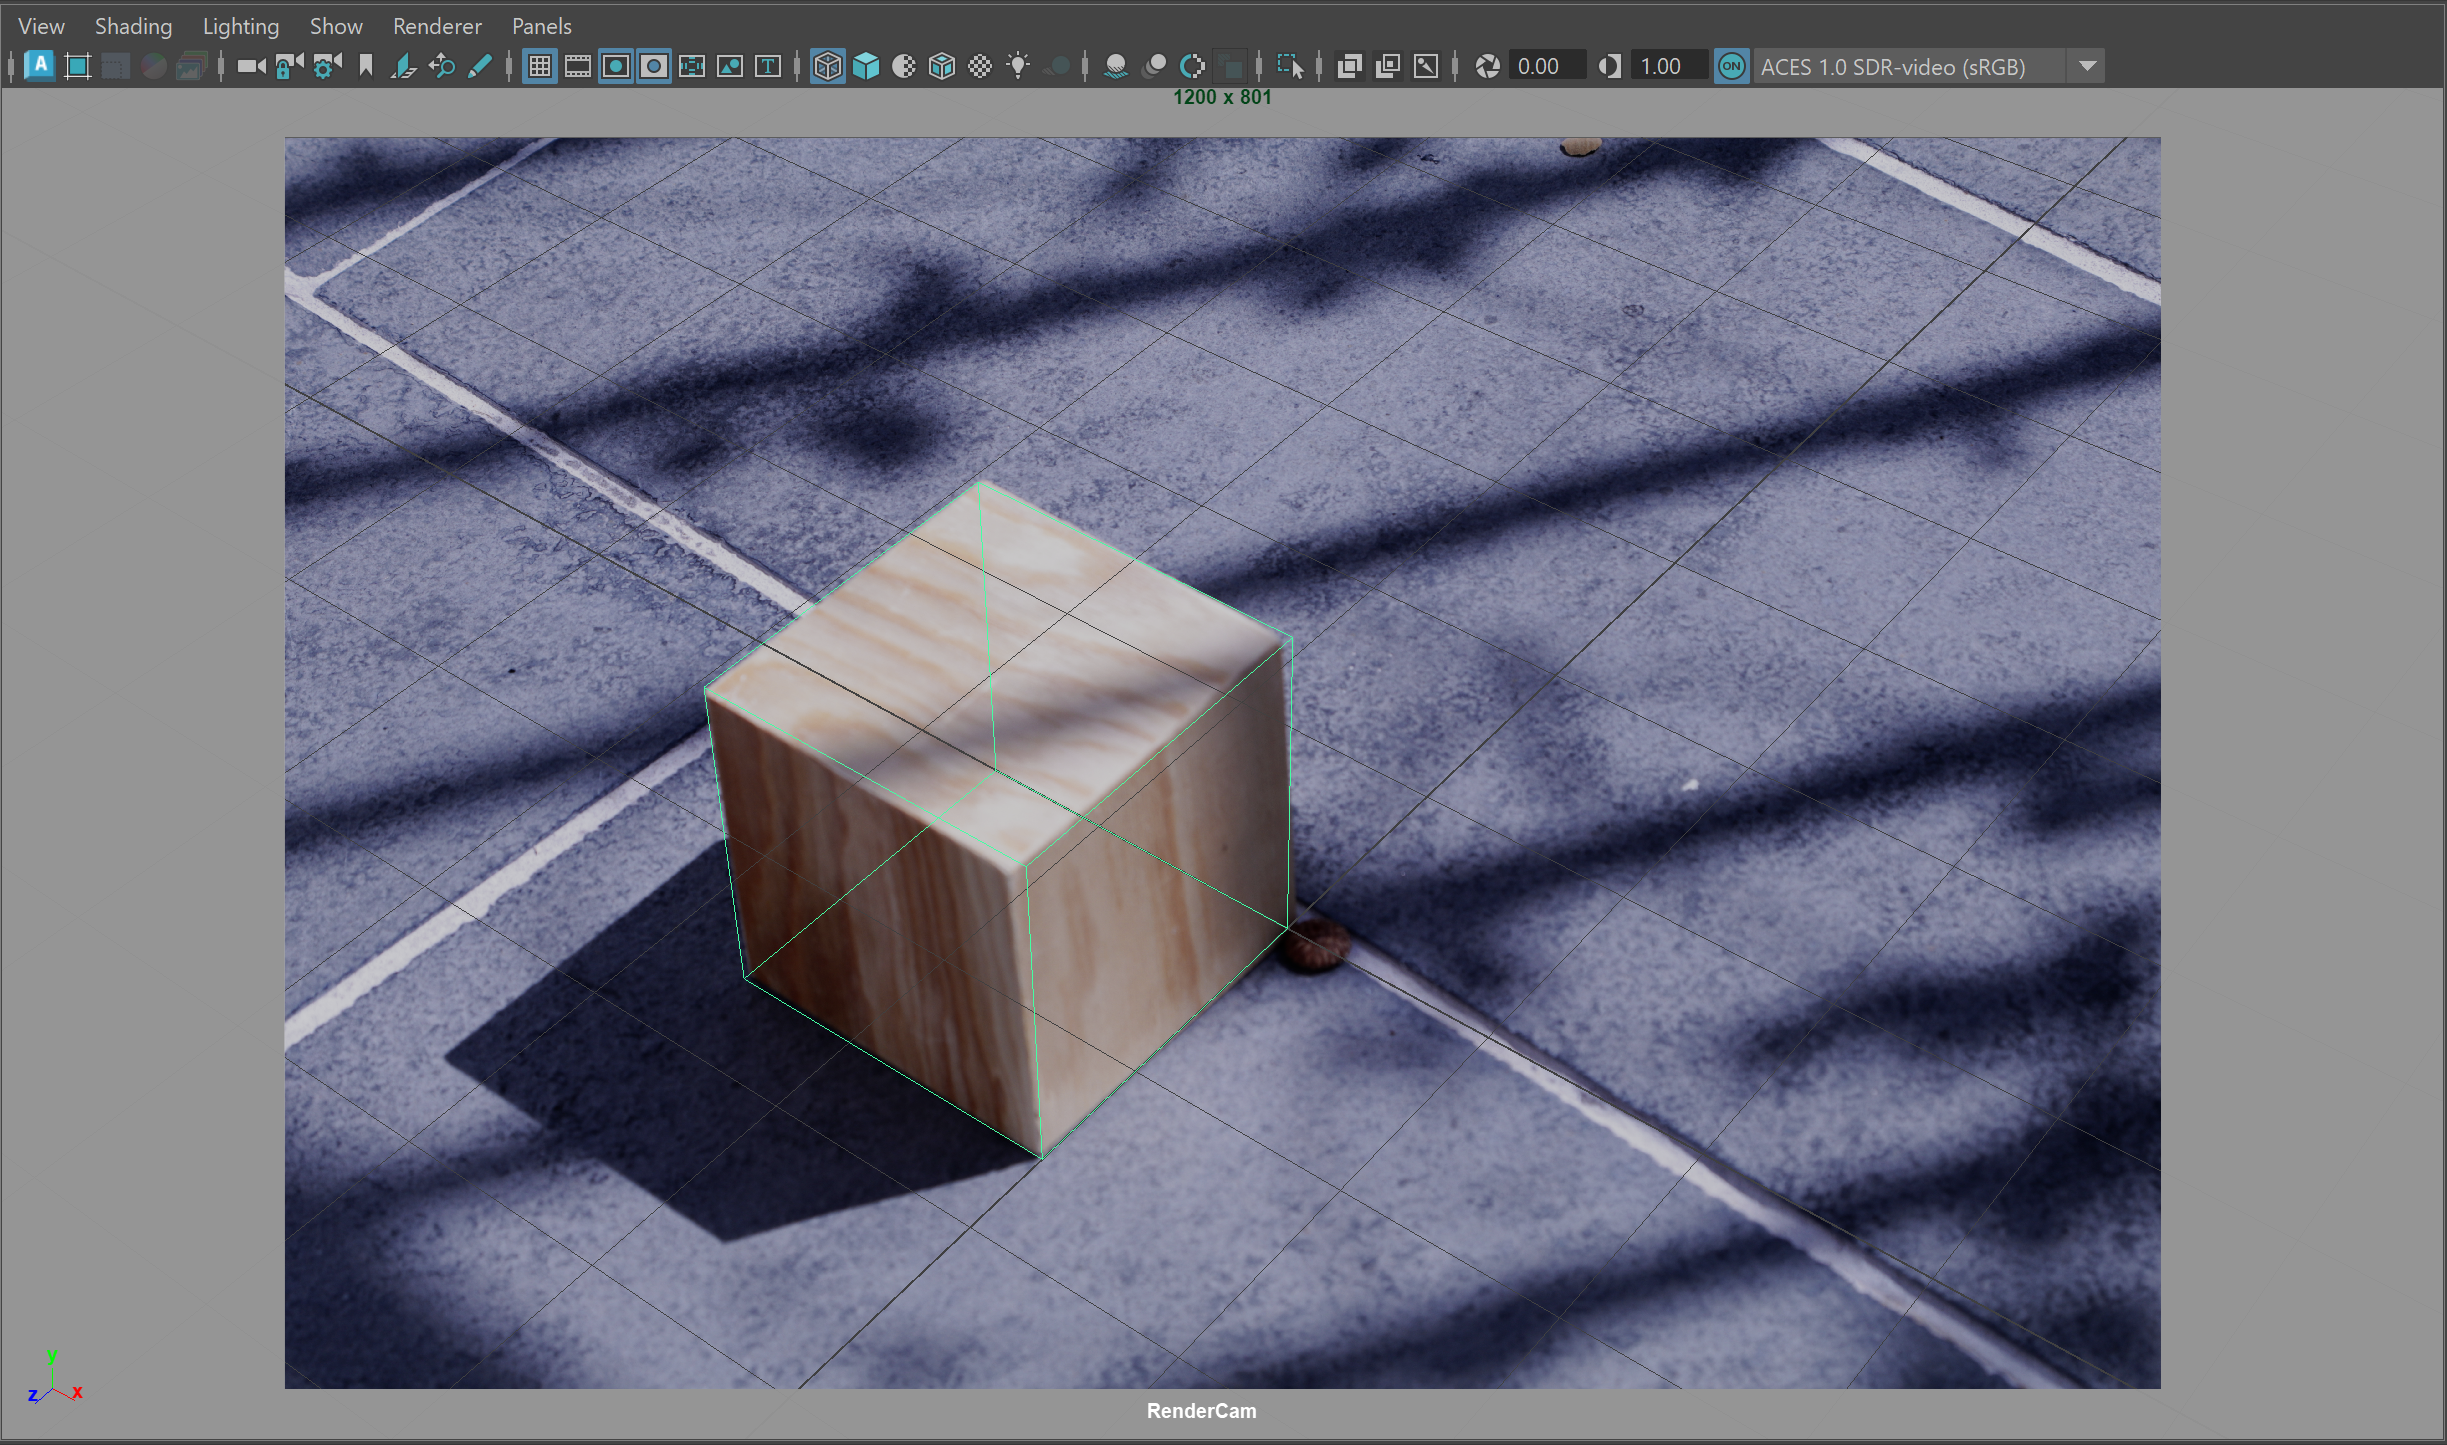Click the 2D pan/zoom icon

tap(442, 66)
